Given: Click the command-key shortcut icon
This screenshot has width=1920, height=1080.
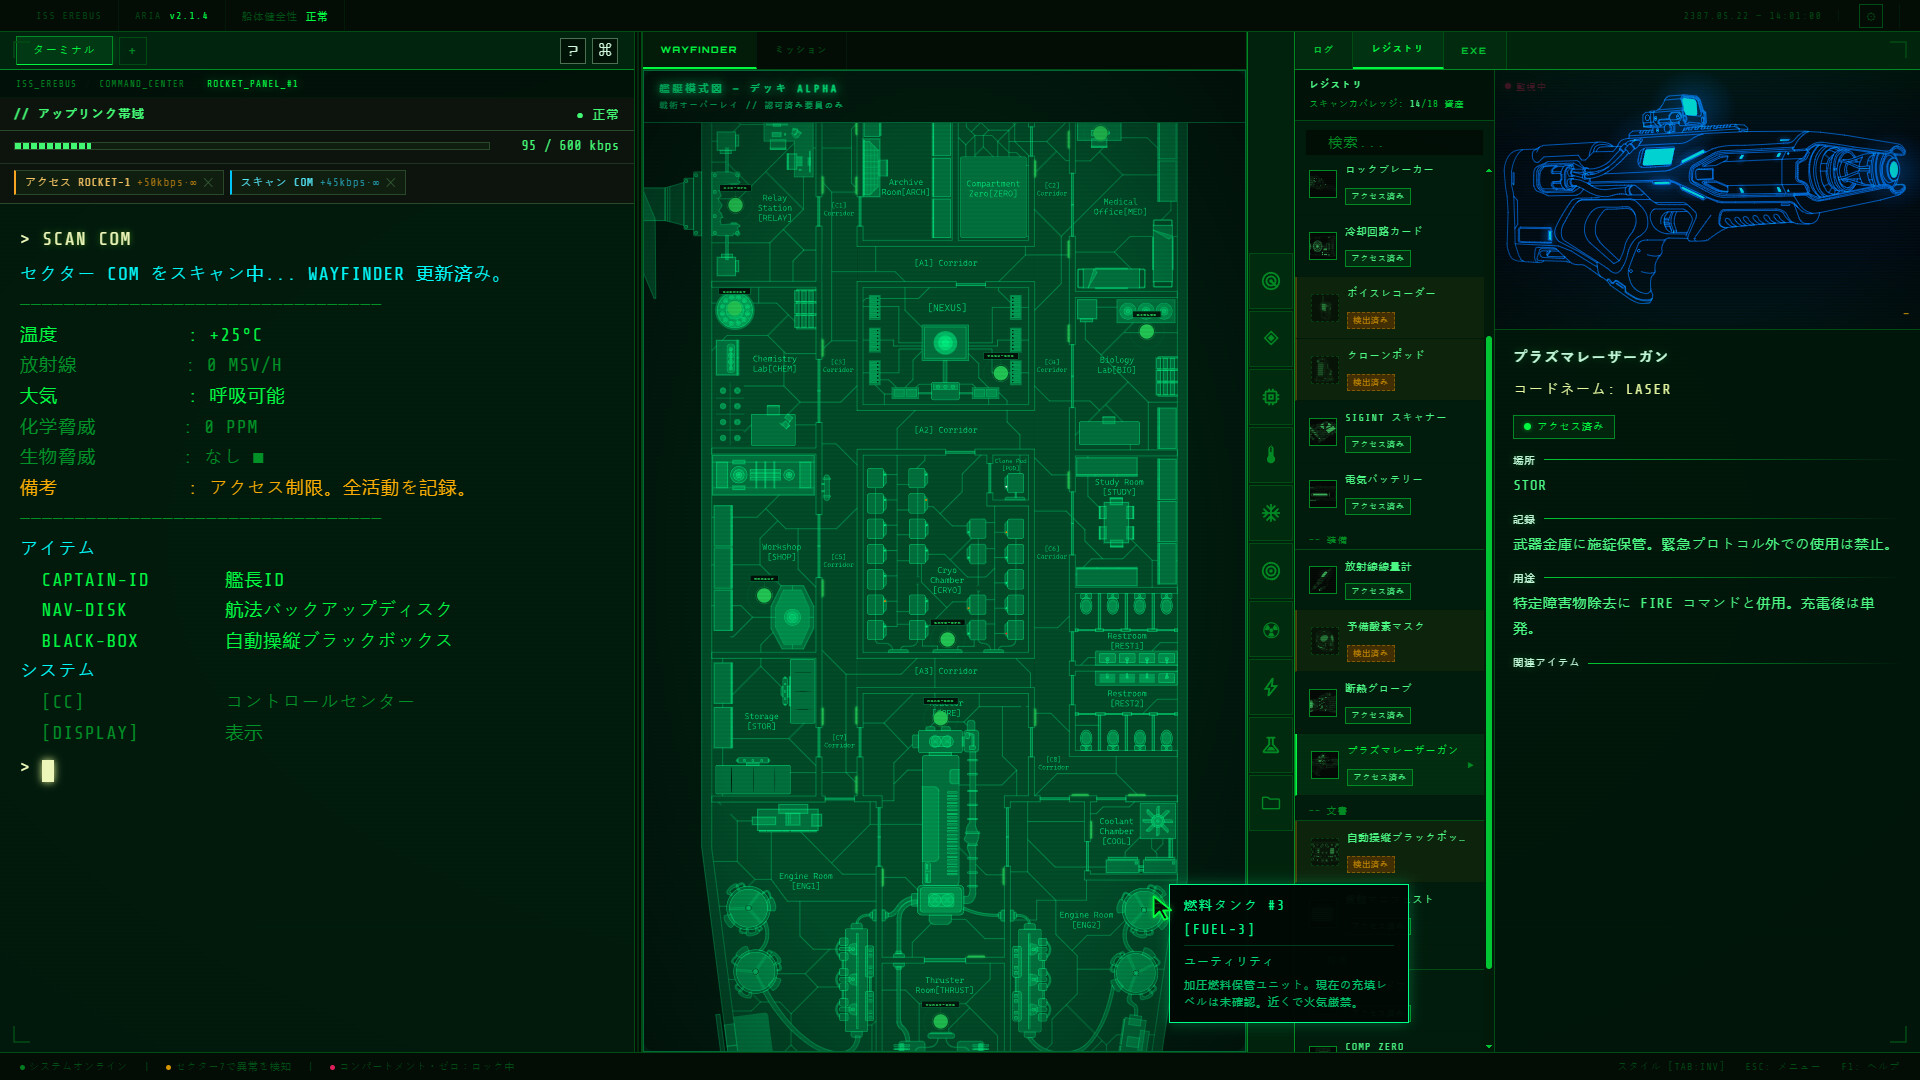Looking at the screenshot, I should (x=605, y=50).
